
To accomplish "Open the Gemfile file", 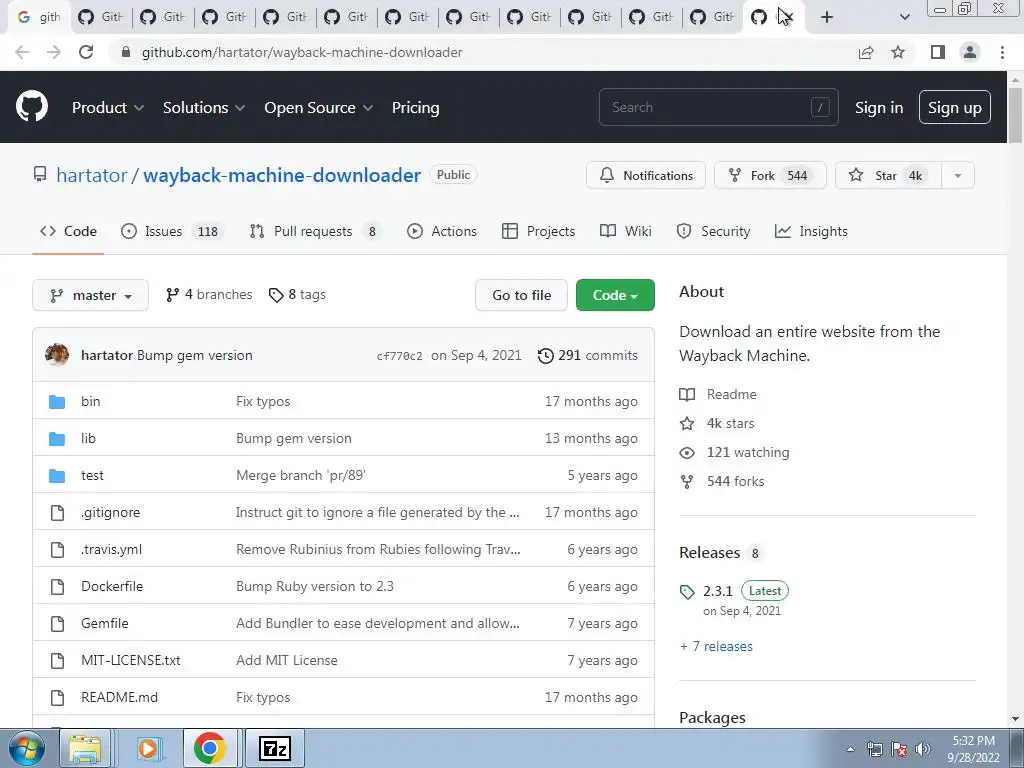I will (104, 624).
